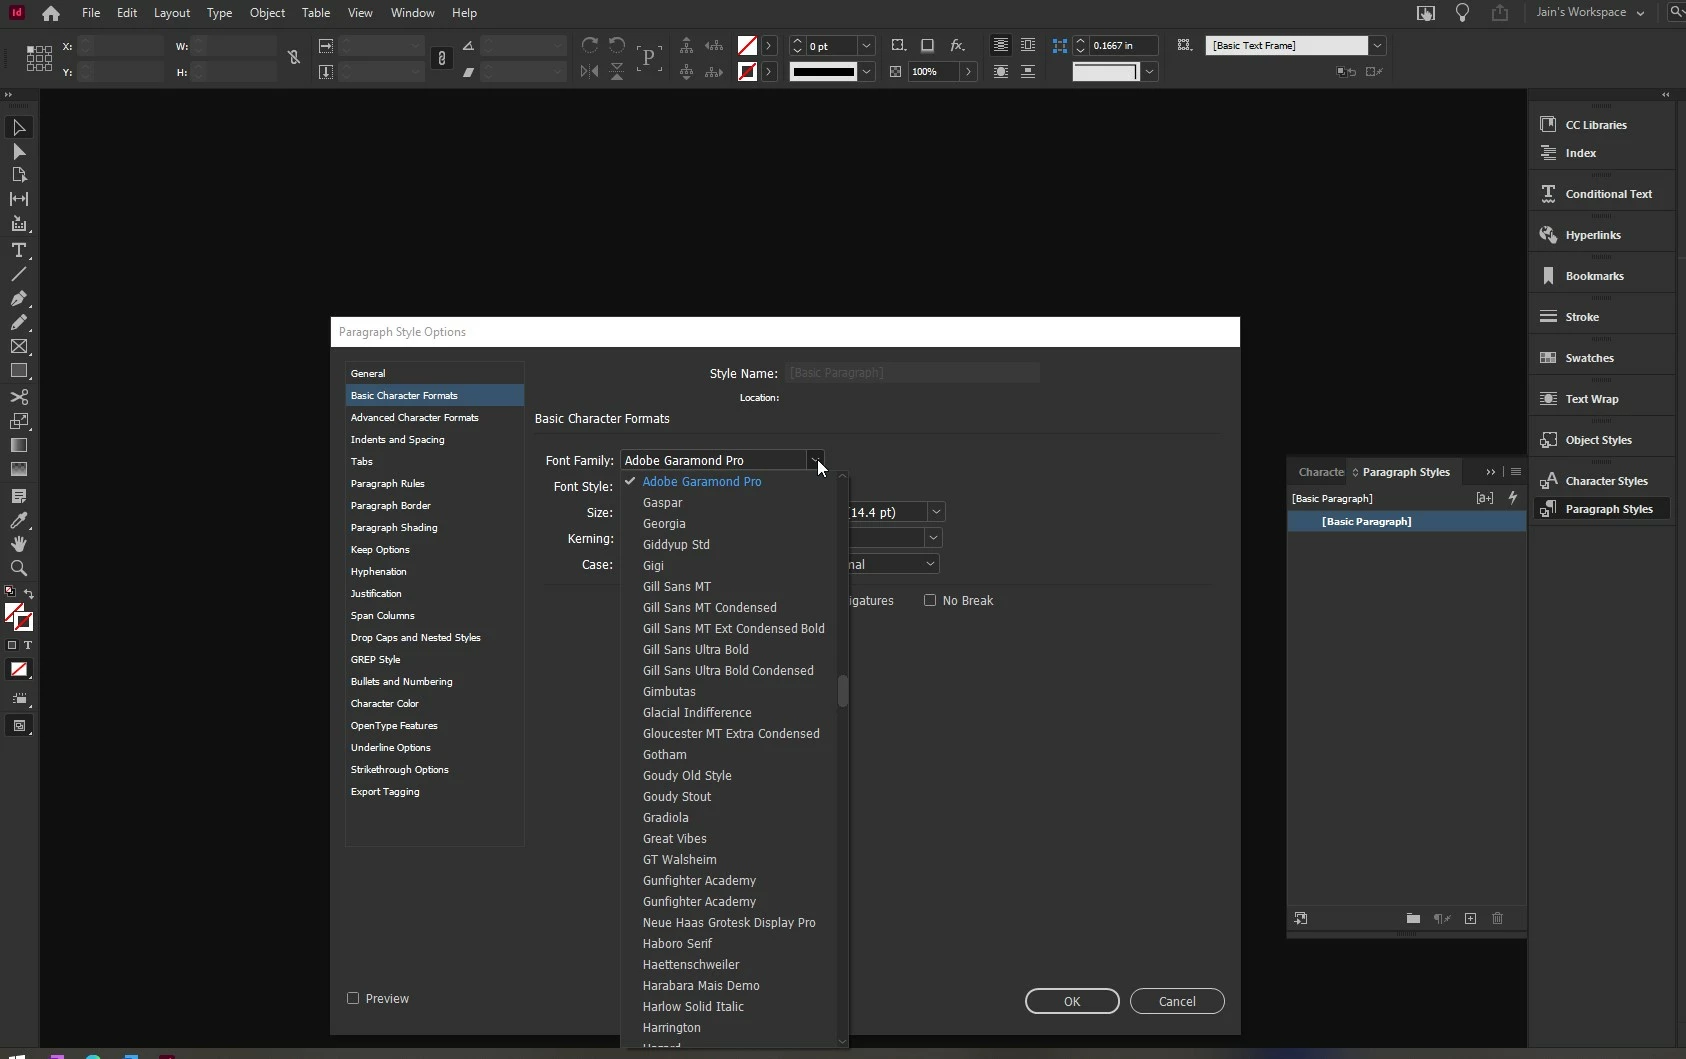Open the Size dropdown
The image size is (1686, 1059).
[x=936, y=512]
